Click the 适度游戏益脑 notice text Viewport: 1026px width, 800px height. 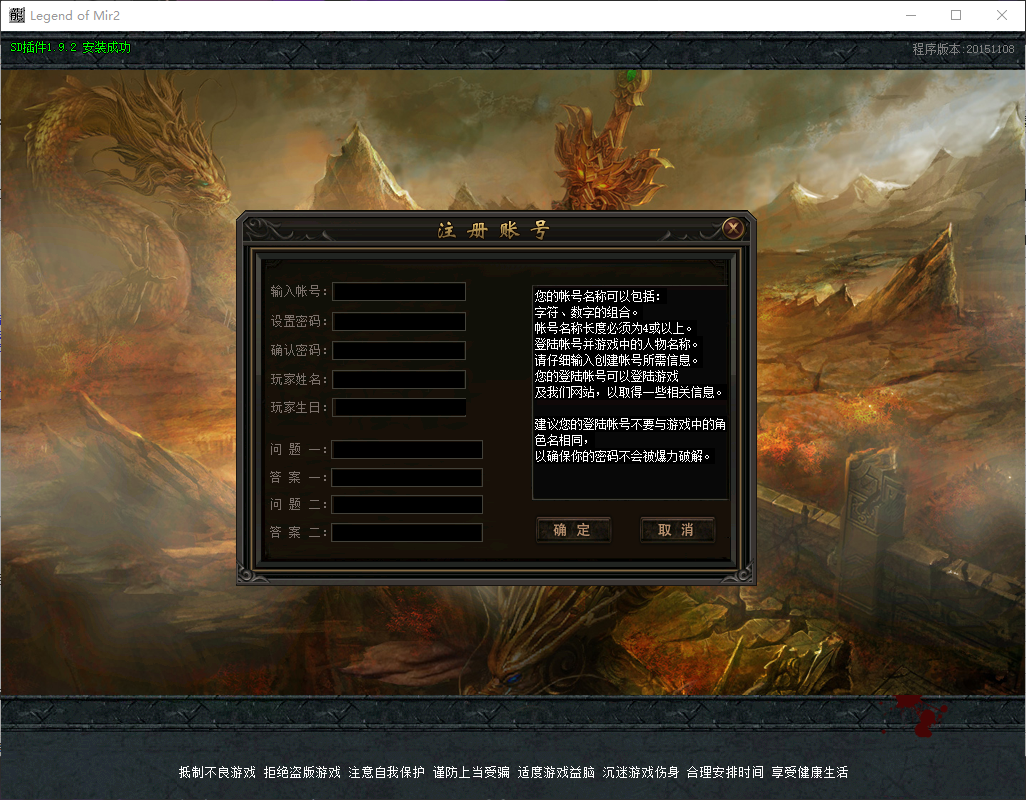click(x=556, y=773)
